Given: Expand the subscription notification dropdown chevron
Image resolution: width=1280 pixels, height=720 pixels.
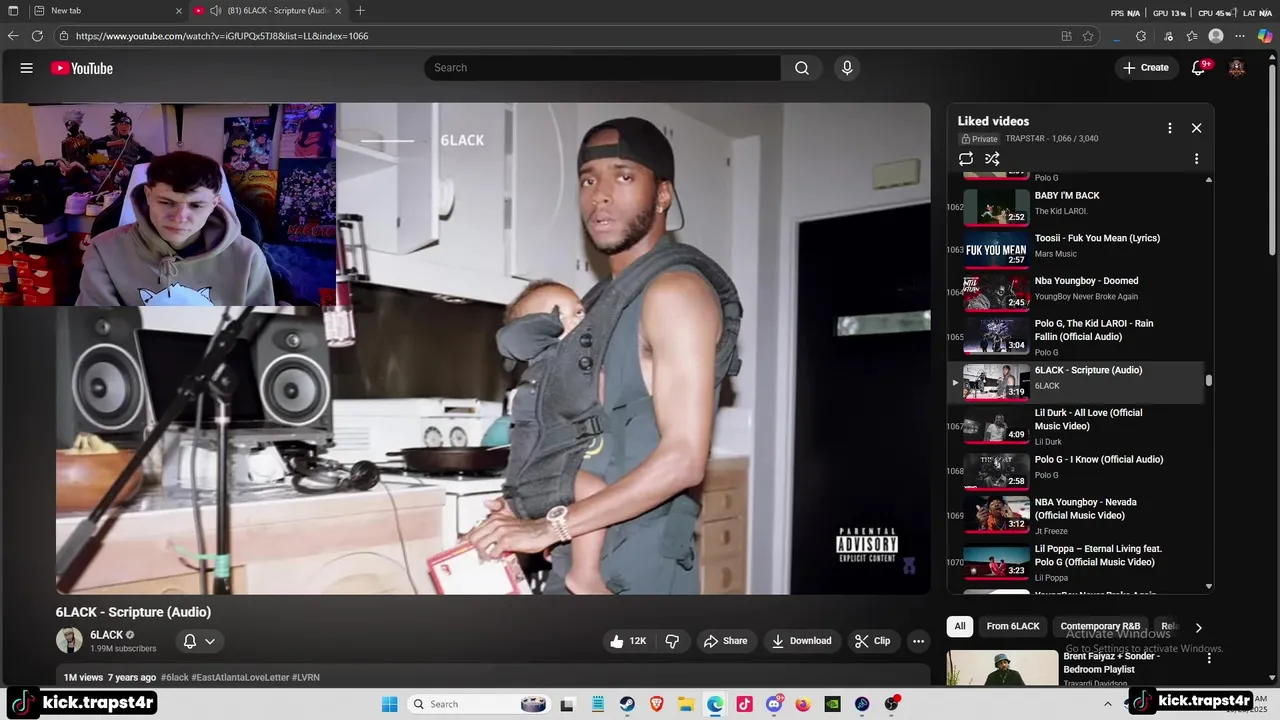Looking at the screenshot, I should pyautogui.click(x=210, y=641).
